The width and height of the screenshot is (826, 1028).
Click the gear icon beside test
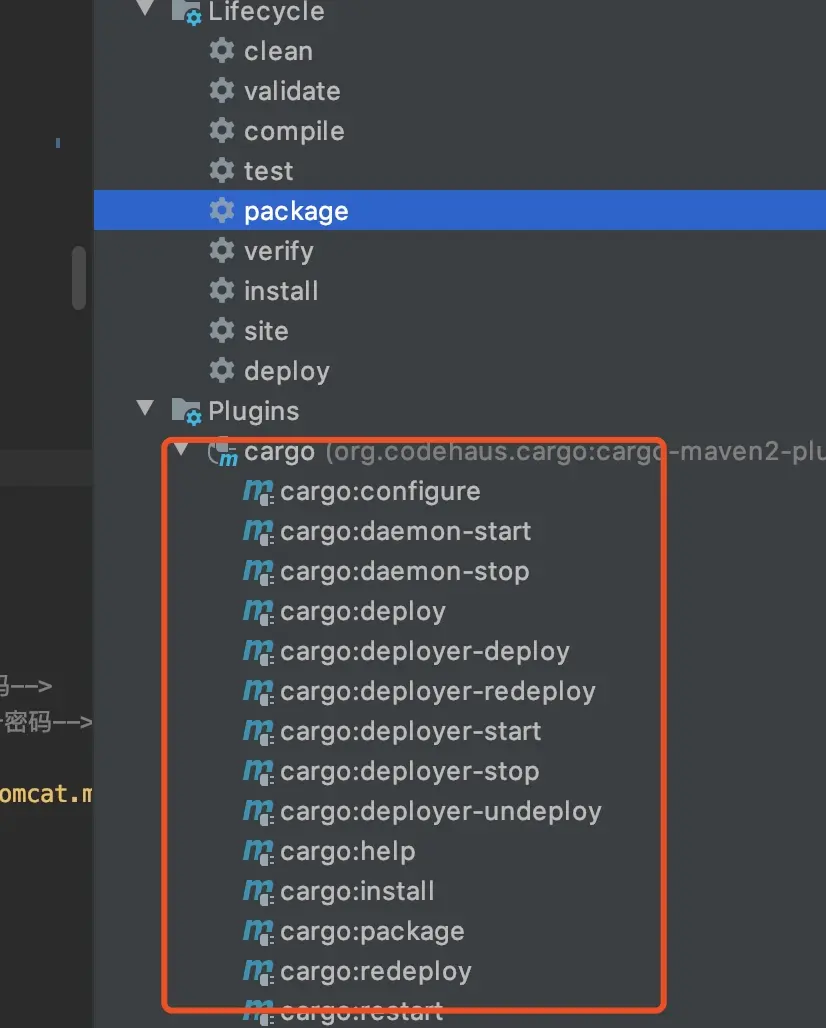[222, 170]
